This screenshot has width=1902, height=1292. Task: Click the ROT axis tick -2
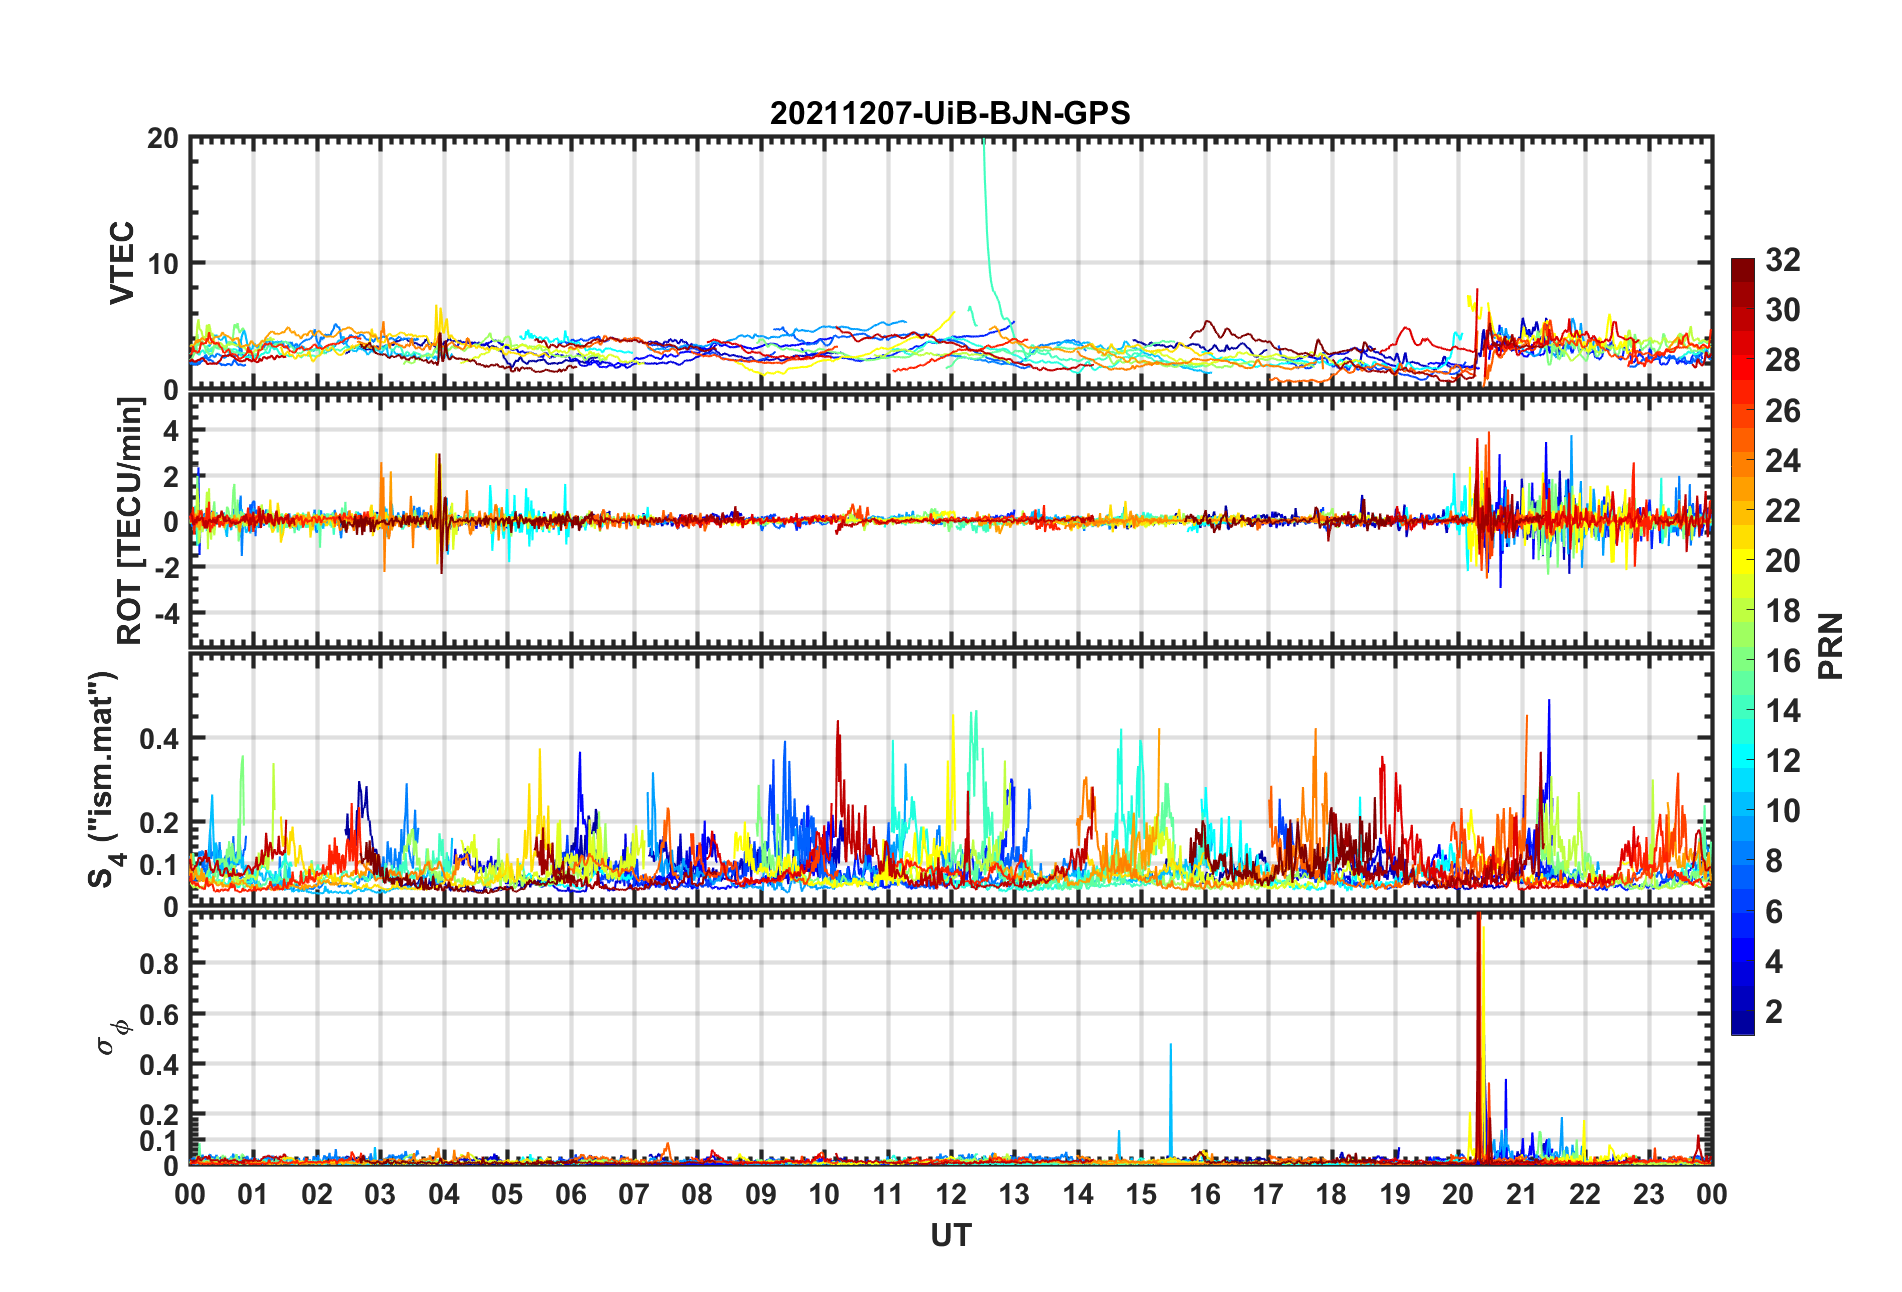(166, 567)
